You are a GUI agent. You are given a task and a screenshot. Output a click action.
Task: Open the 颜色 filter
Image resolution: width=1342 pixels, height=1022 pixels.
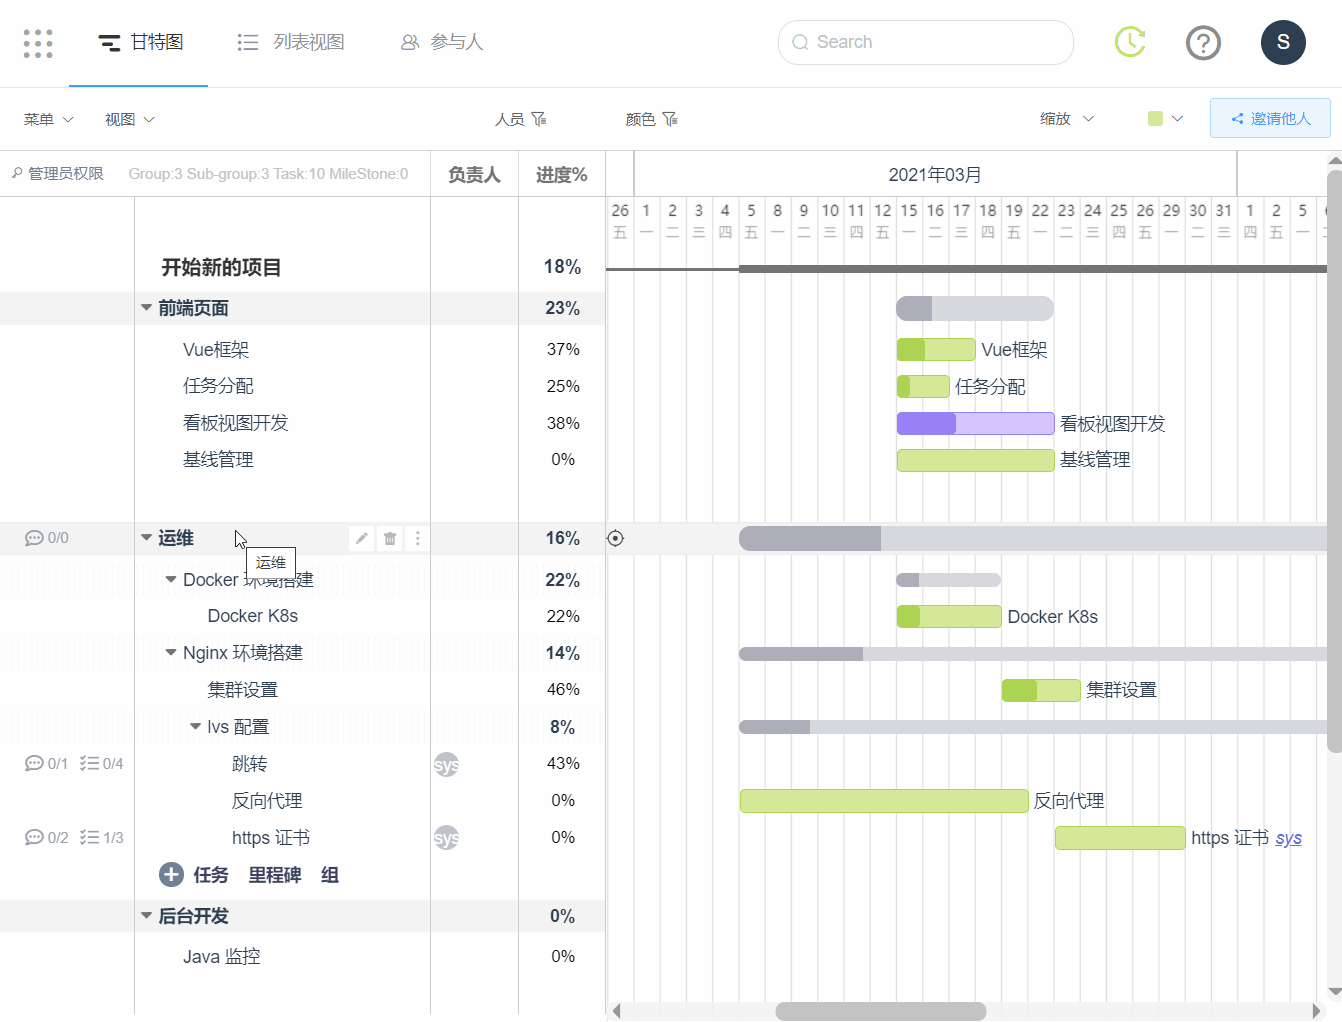tap(651, 119)
